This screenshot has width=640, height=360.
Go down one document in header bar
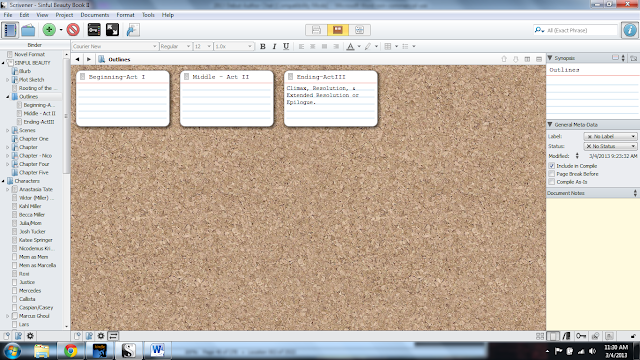516,59
